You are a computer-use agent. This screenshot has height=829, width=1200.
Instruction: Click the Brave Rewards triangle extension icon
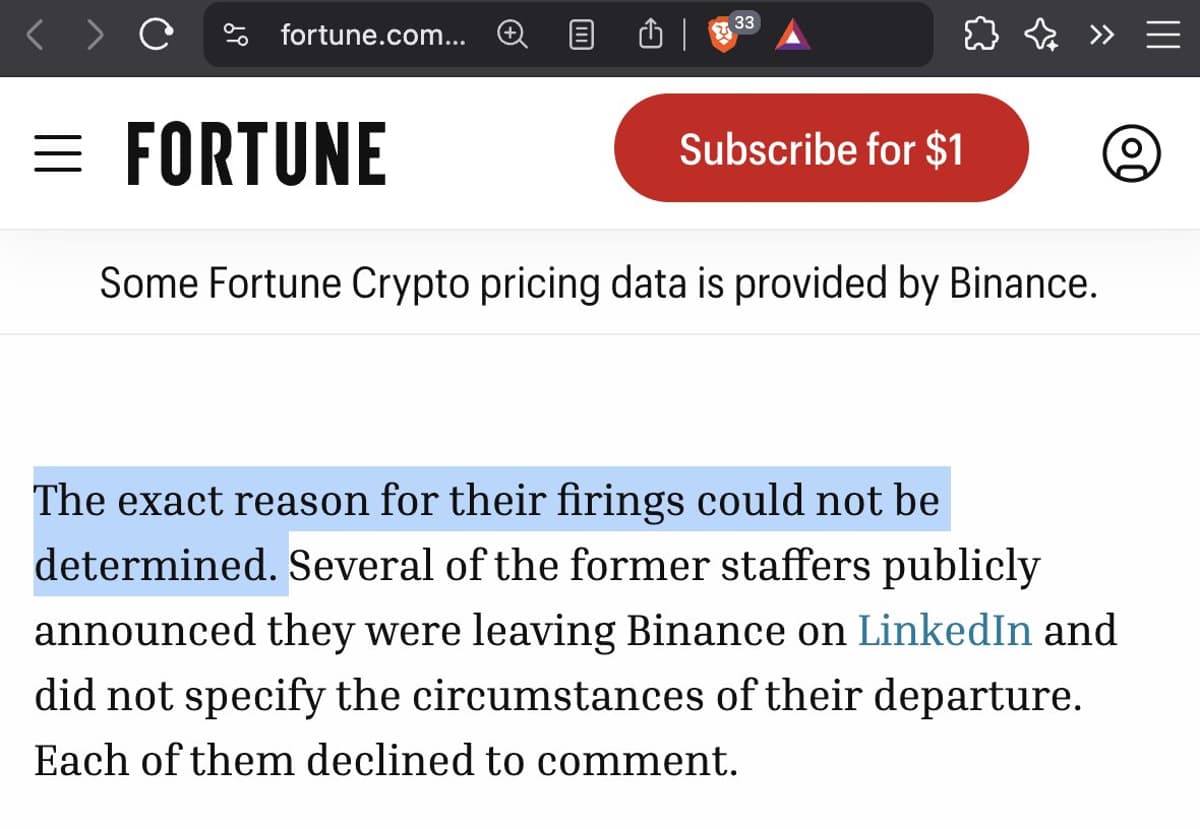tap(790, 36)
